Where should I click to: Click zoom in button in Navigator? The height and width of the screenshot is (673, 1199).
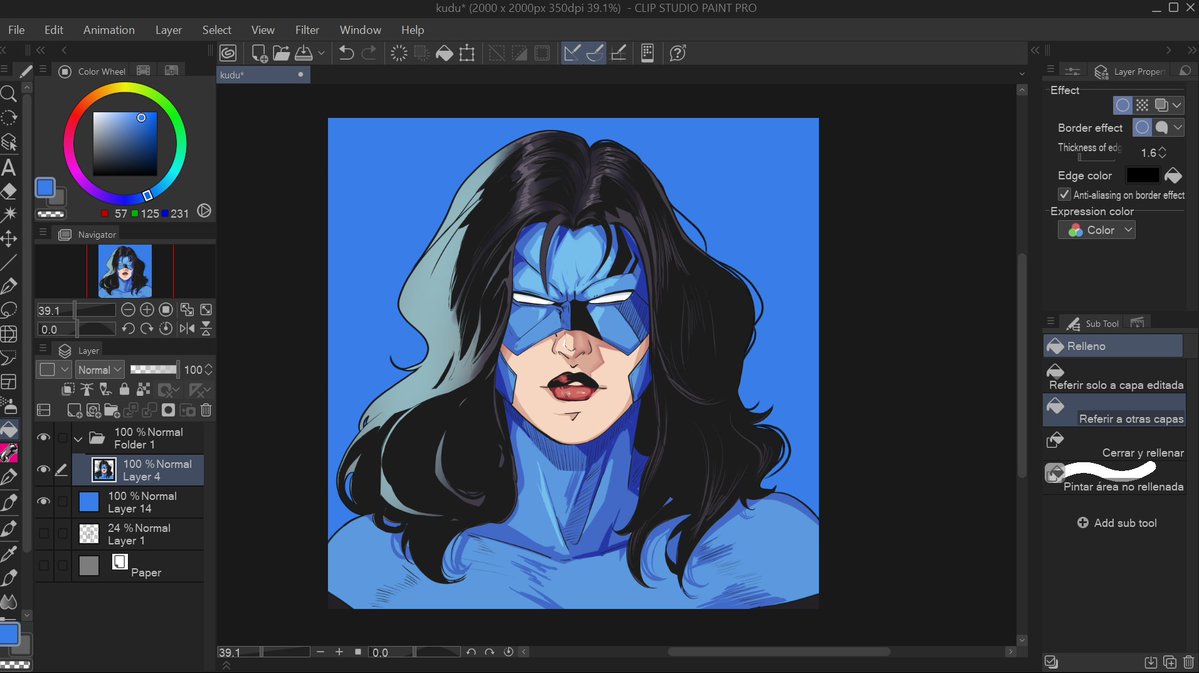(147, 310)
